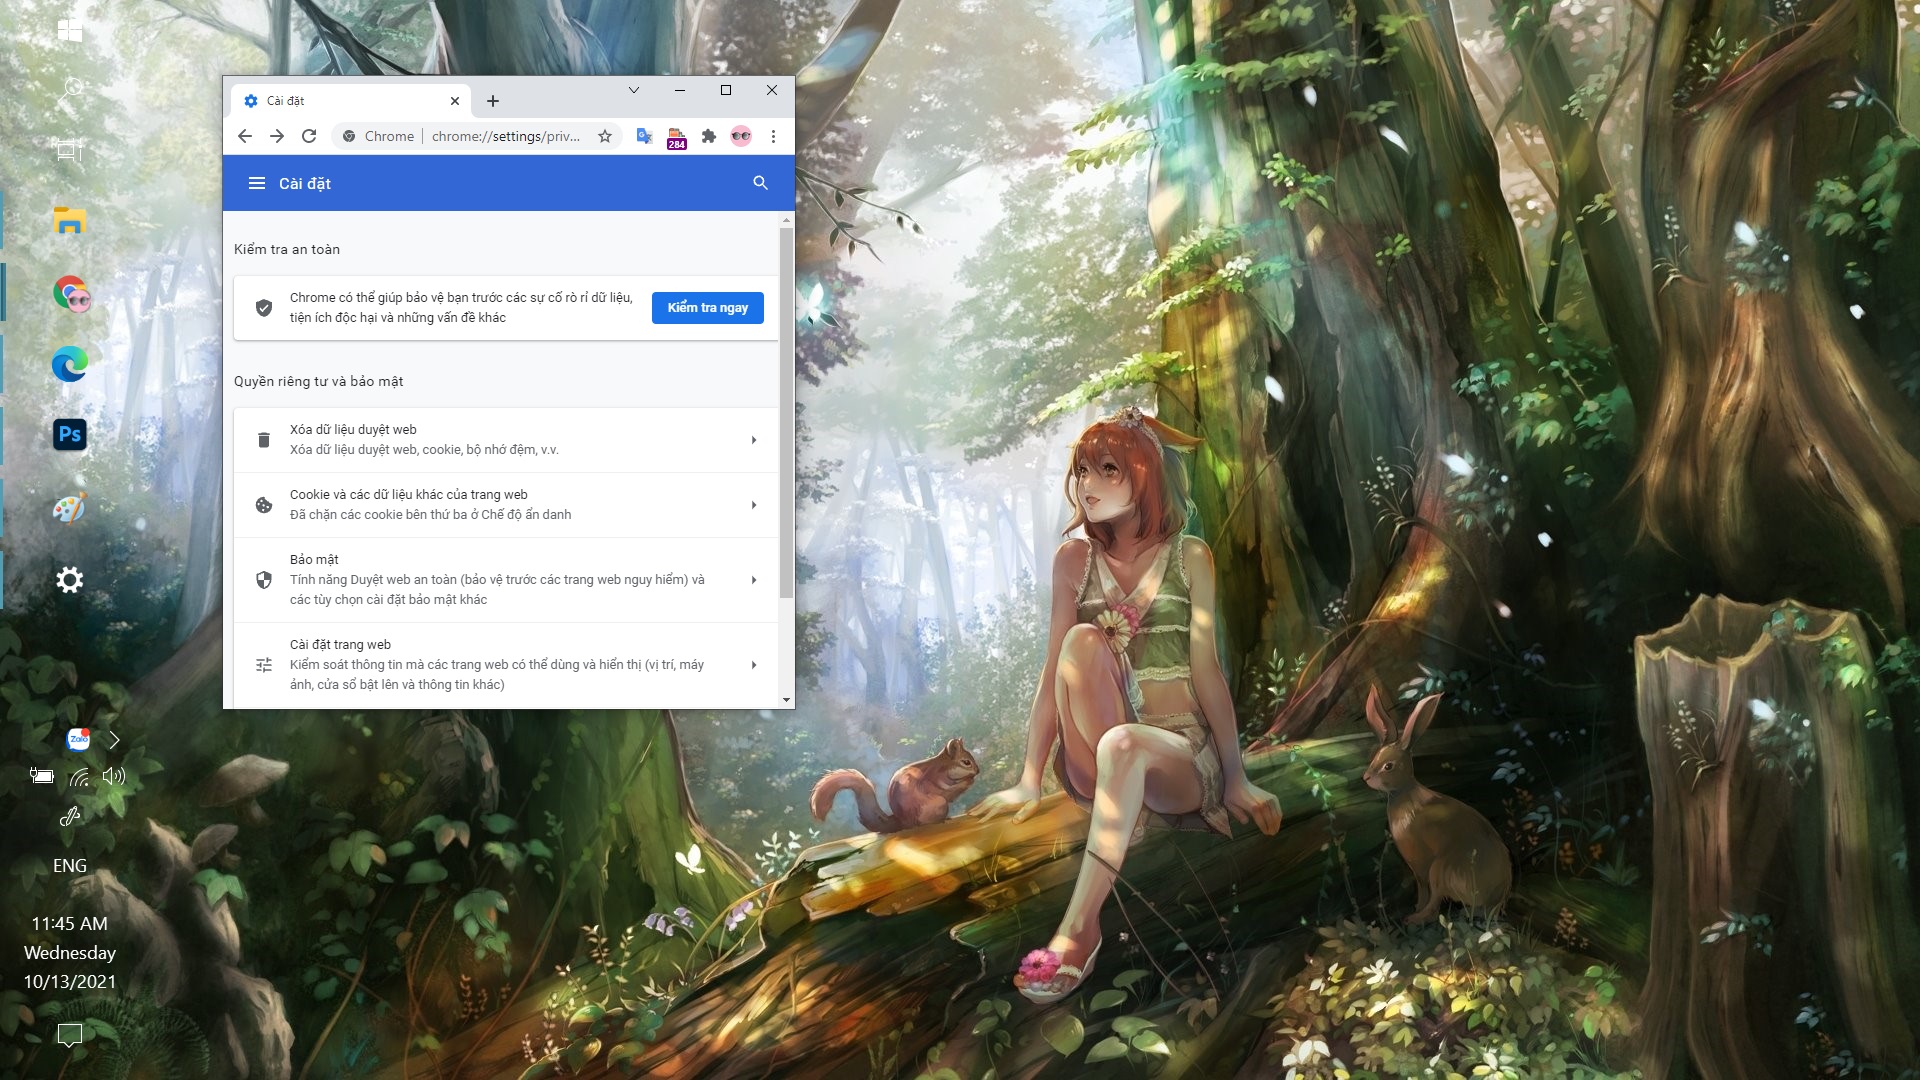
Task: Open Photoshop from the taskbar
Action: coord(70,434)
